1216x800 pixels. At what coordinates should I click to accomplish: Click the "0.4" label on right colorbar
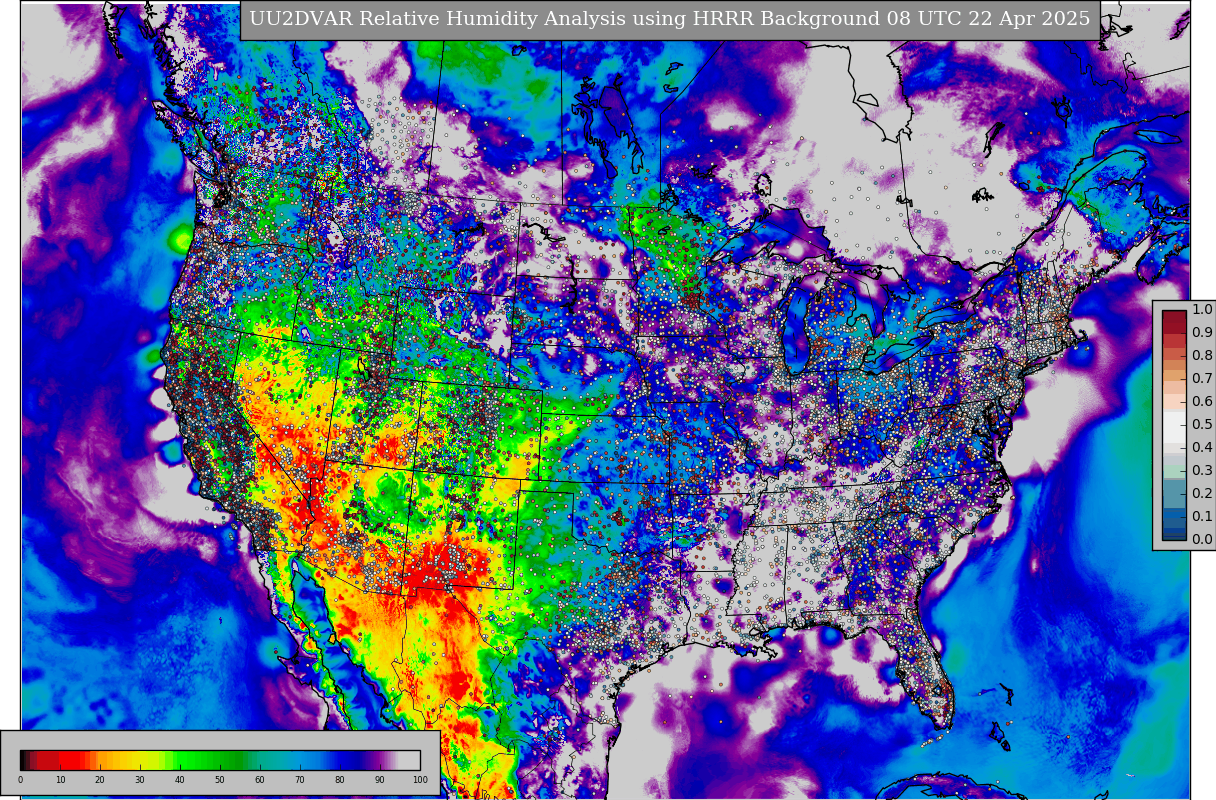click(x=1202, y=447)
